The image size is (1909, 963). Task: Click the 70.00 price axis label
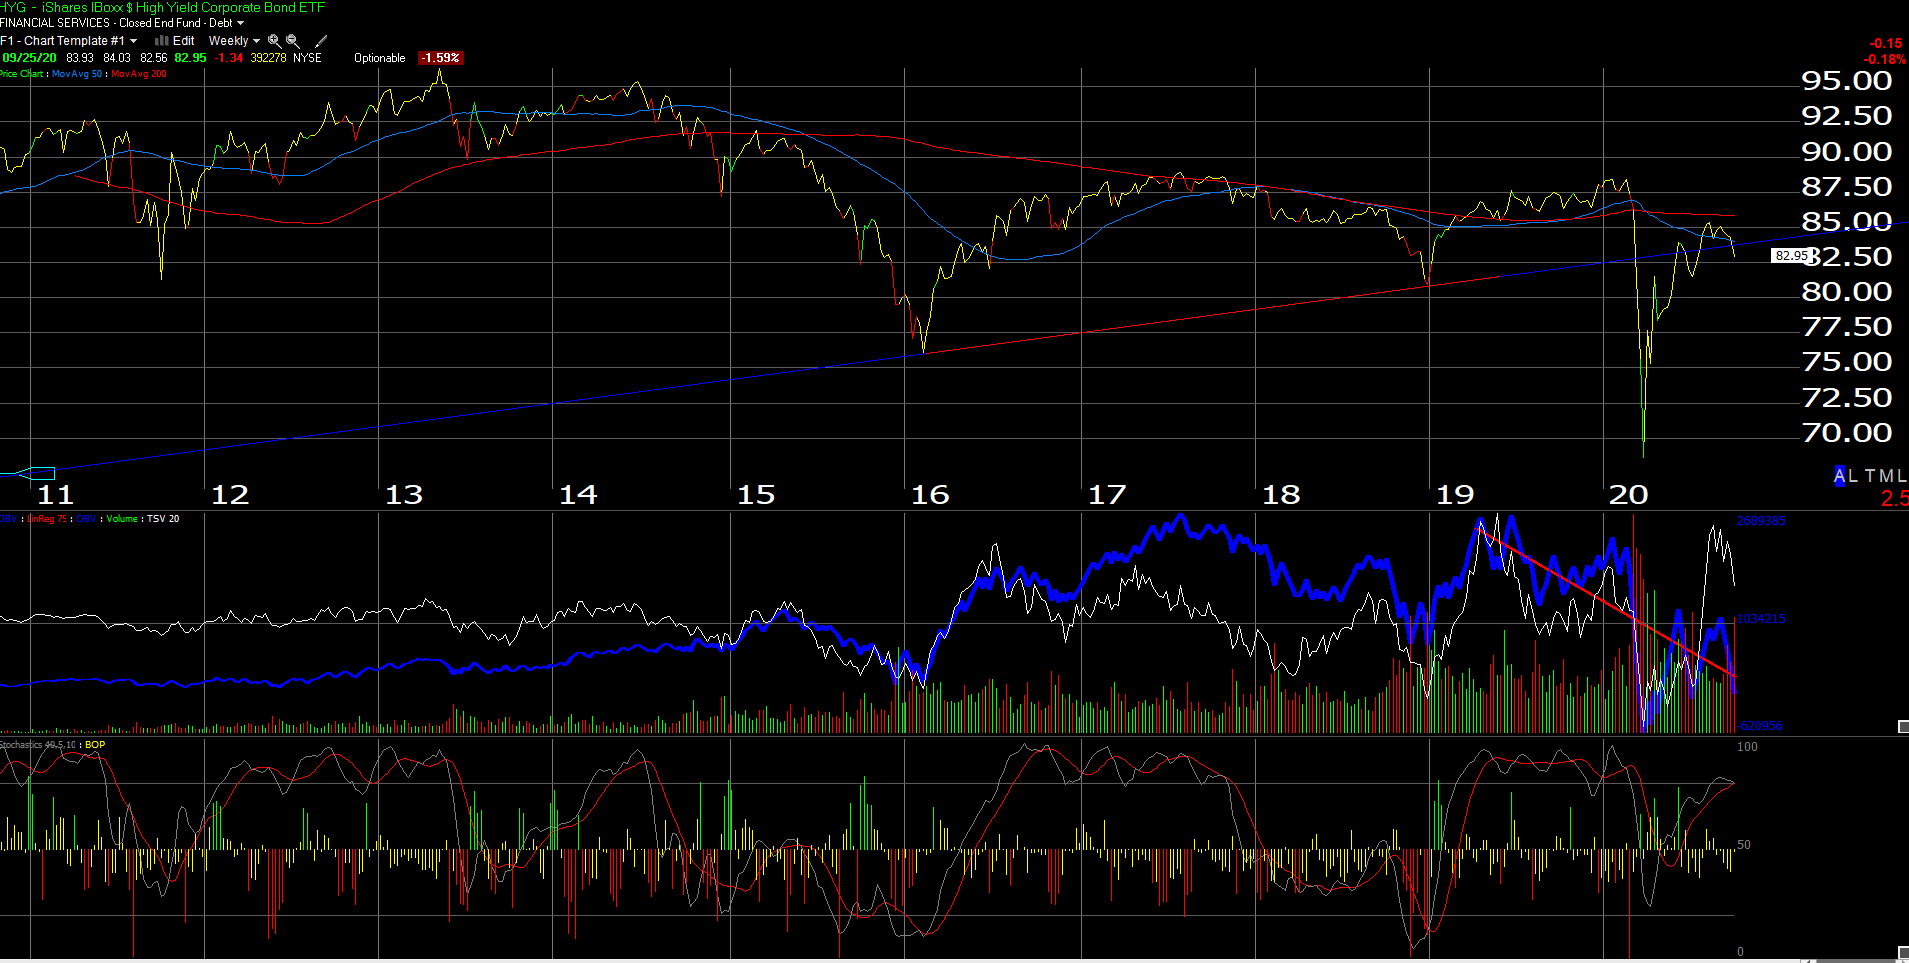[1847, 433]
